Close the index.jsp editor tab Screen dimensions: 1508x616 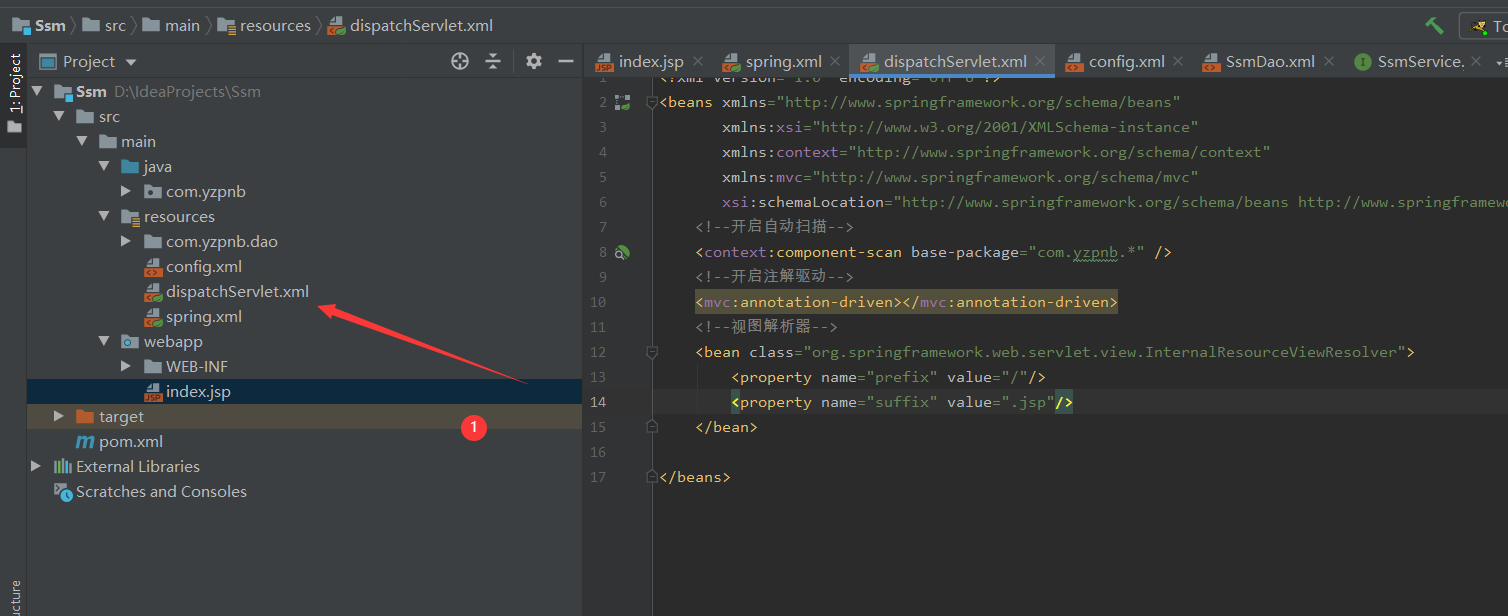click(698, 61)
